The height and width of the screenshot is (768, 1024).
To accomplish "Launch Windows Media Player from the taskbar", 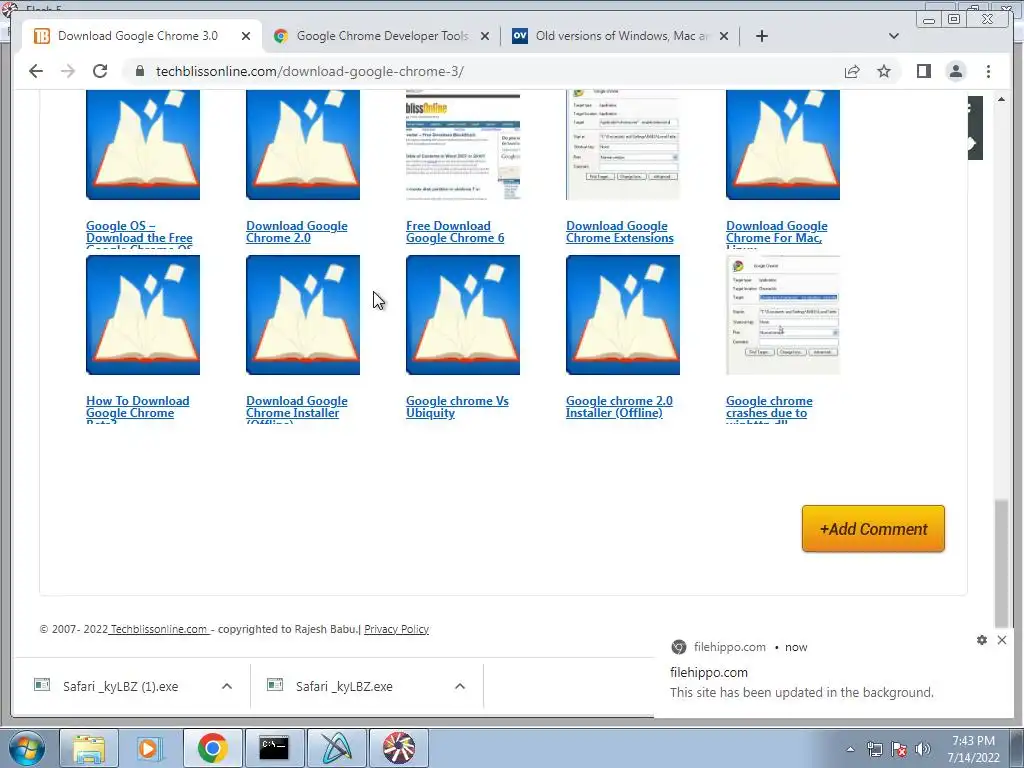I will (x=150, y=748).
